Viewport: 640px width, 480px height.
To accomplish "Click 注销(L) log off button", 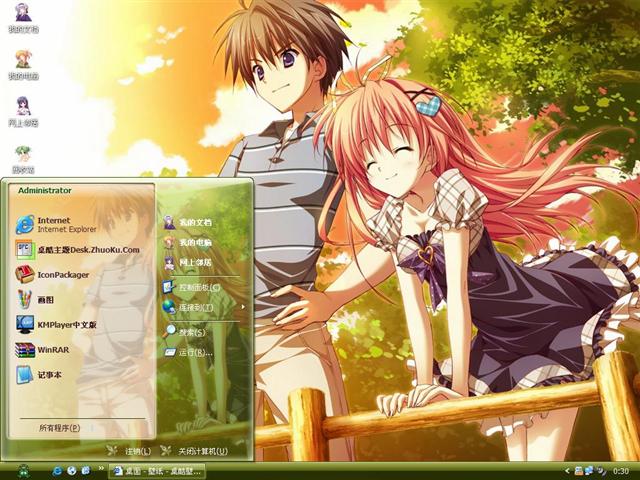I will tap(129, 451).
